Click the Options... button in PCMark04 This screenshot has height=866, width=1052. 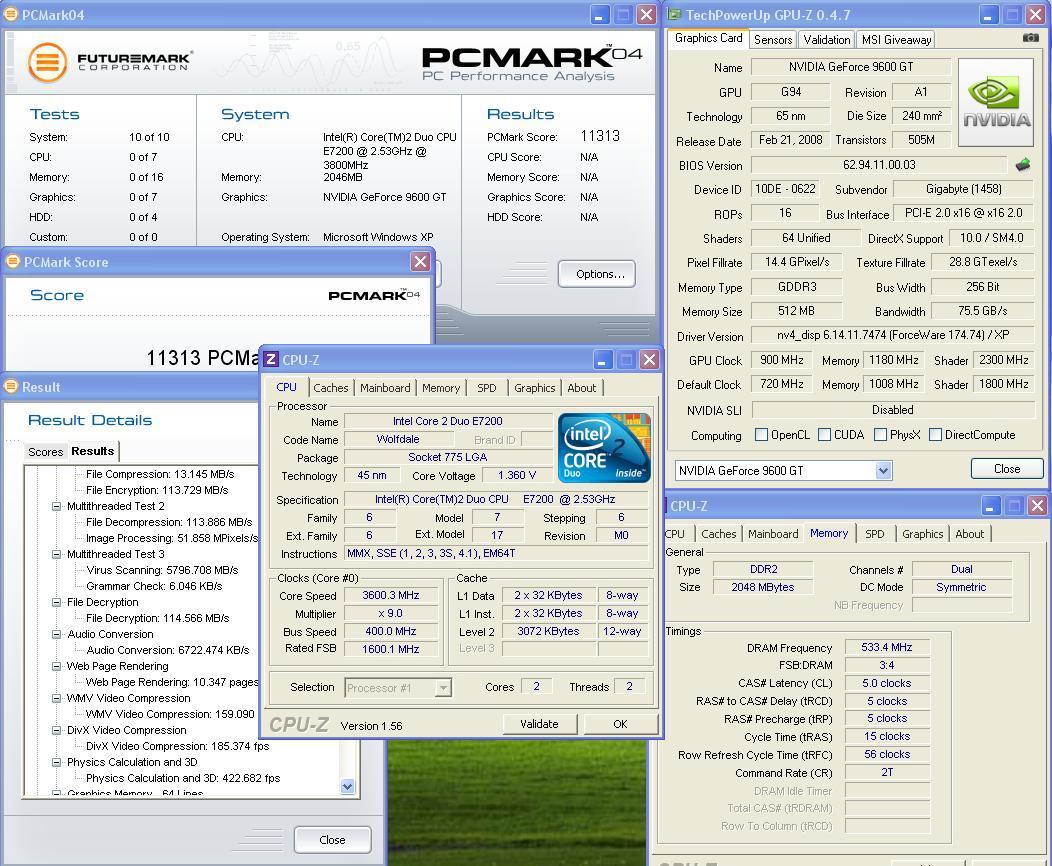[596, 274]
